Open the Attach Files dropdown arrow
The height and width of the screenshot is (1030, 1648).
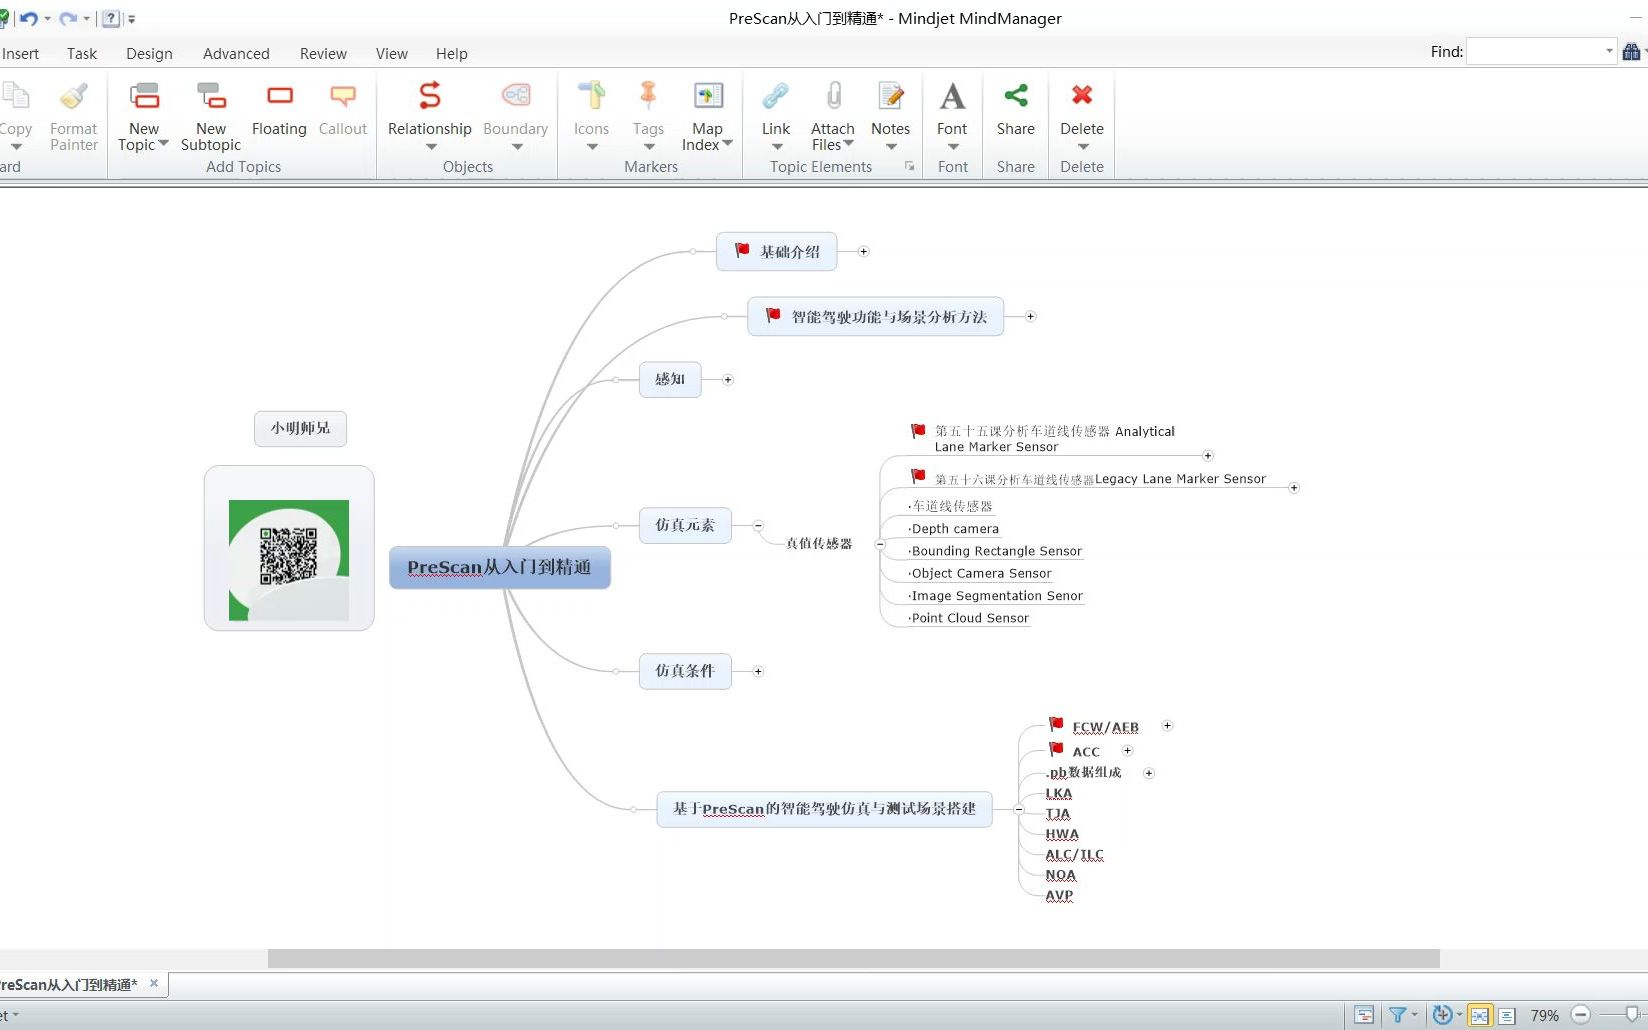coord(848,144)
